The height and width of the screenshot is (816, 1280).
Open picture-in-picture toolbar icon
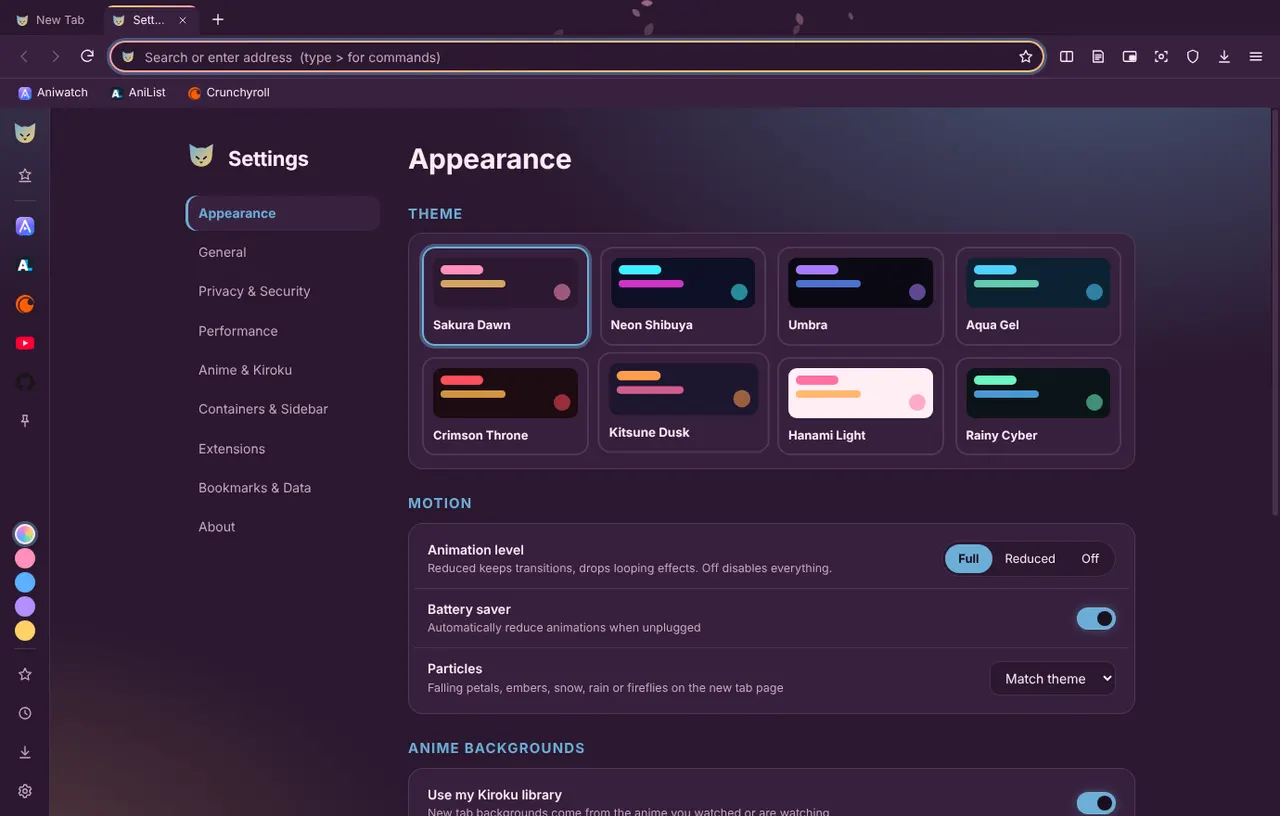(x=1129, y=57)
